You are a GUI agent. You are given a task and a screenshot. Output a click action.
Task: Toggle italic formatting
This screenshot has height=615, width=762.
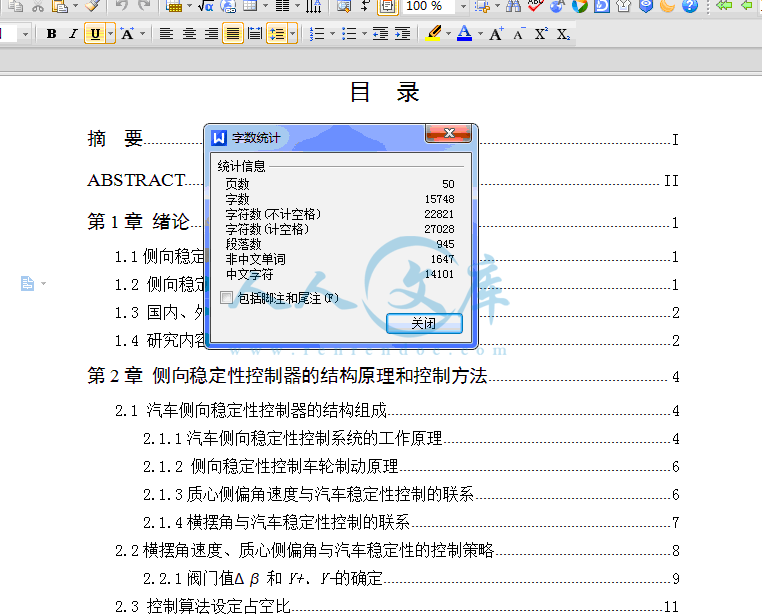click(x=73, y=34)
